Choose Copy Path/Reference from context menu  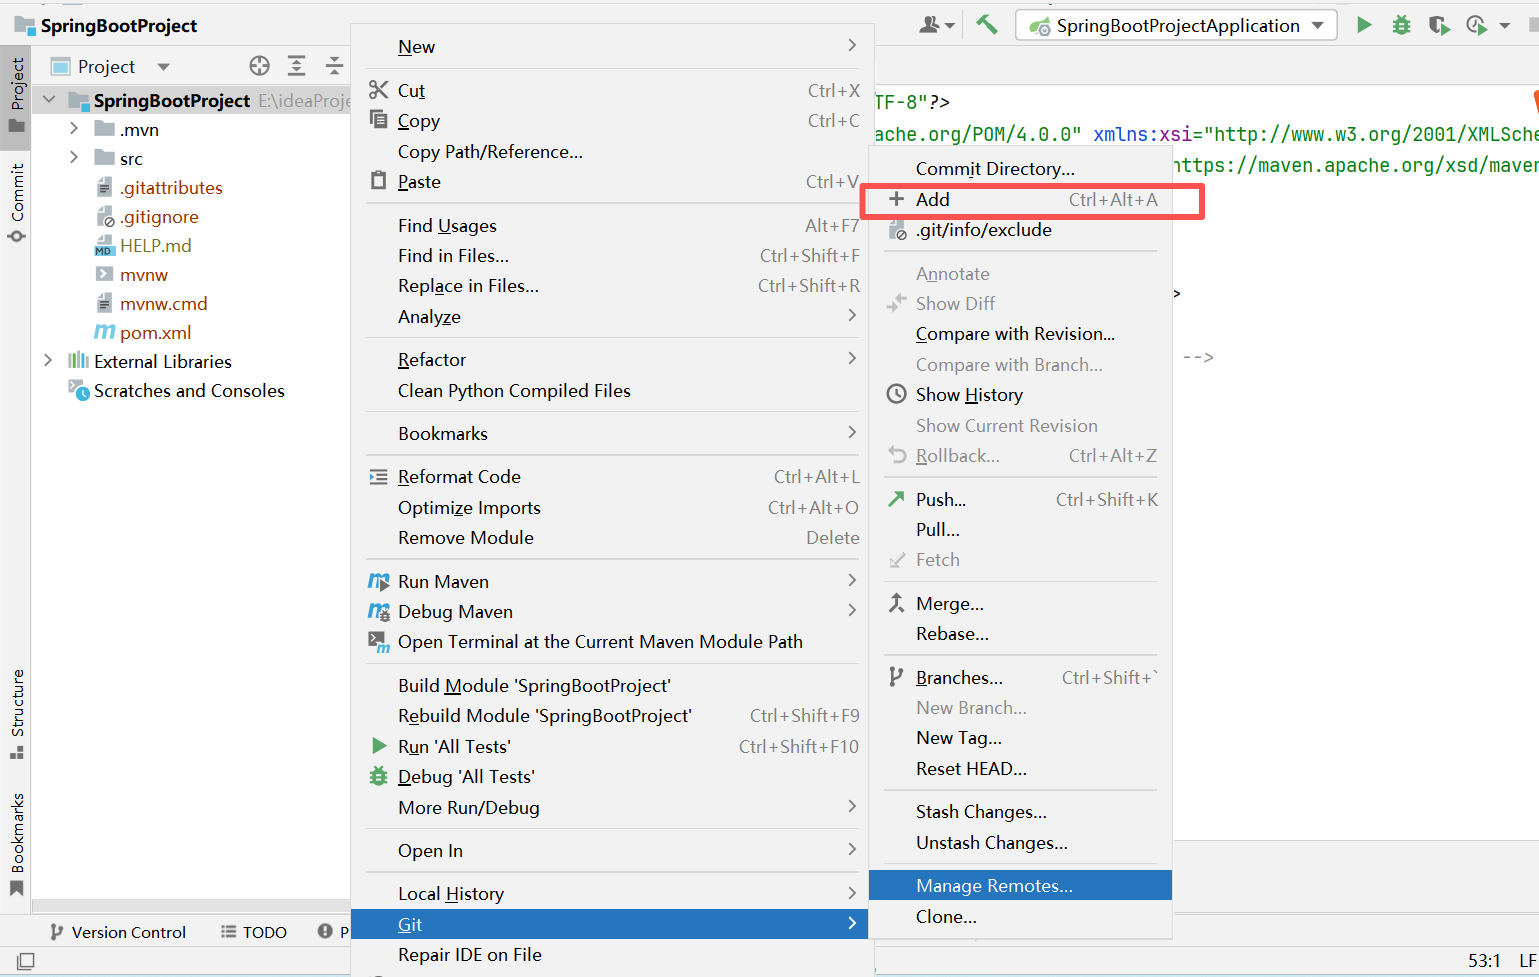613,152
